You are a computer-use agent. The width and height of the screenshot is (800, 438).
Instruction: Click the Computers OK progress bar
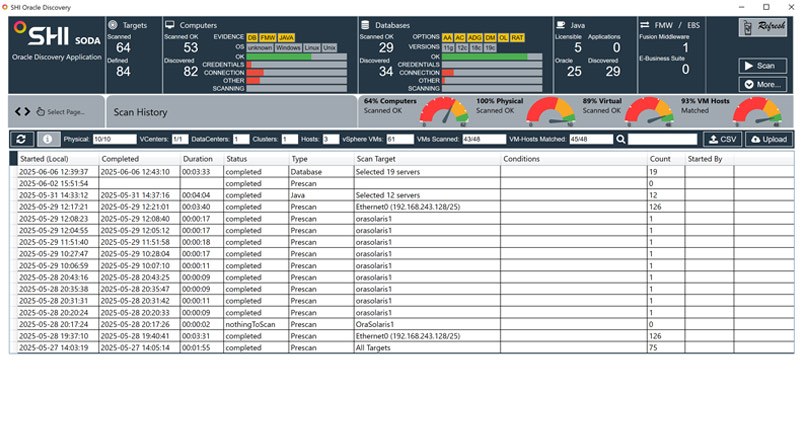296,57
